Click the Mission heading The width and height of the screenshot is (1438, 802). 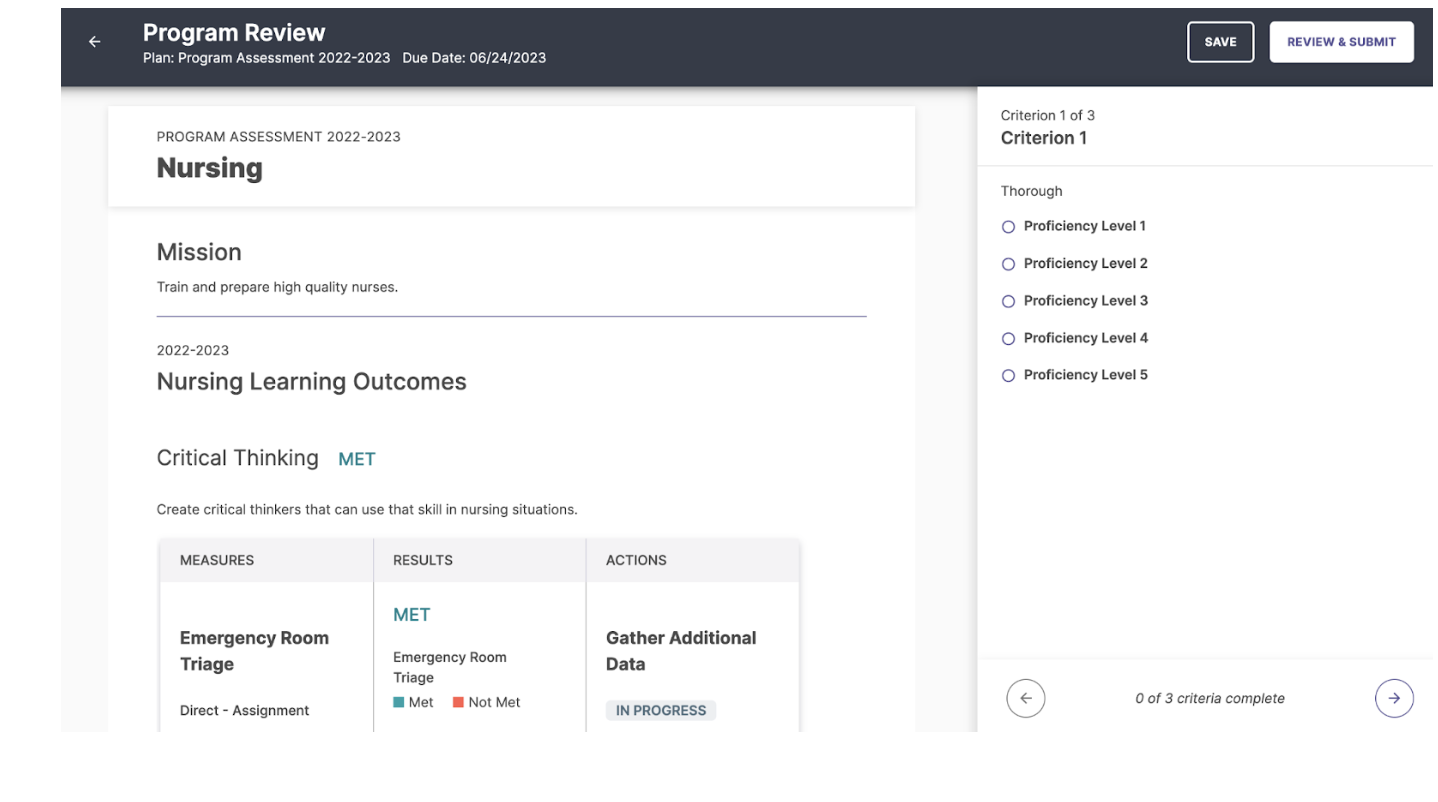(x=199, y=252)
